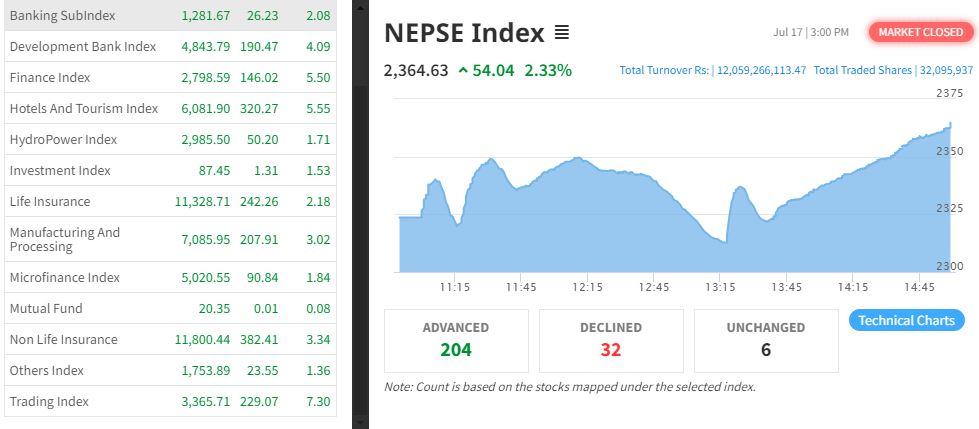
Task: Click the green up-arrow change indicator
Action: coord(463,71)
